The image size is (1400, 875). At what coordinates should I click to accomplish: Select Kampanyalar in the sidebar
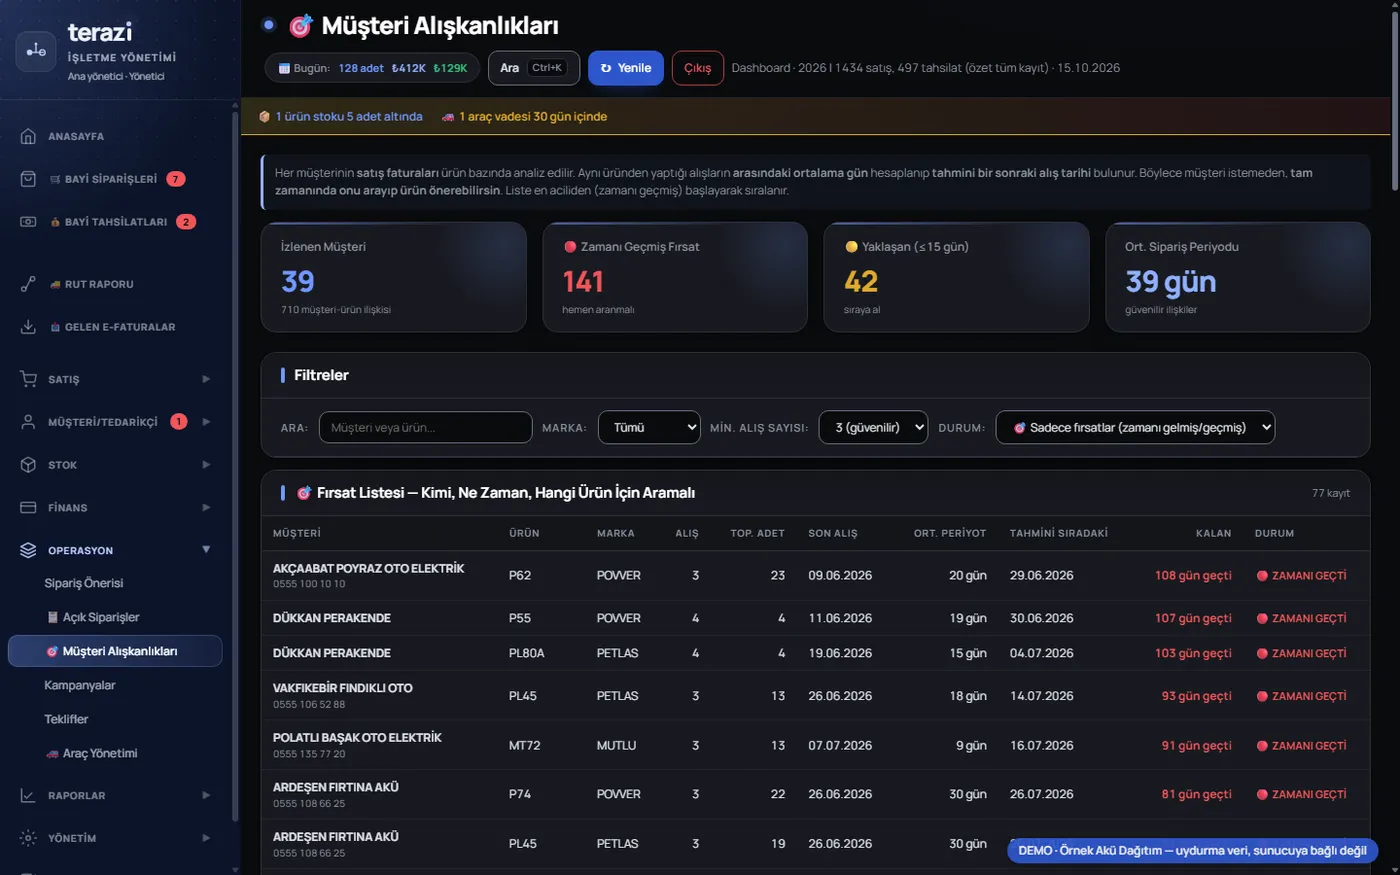pos(80,685)
